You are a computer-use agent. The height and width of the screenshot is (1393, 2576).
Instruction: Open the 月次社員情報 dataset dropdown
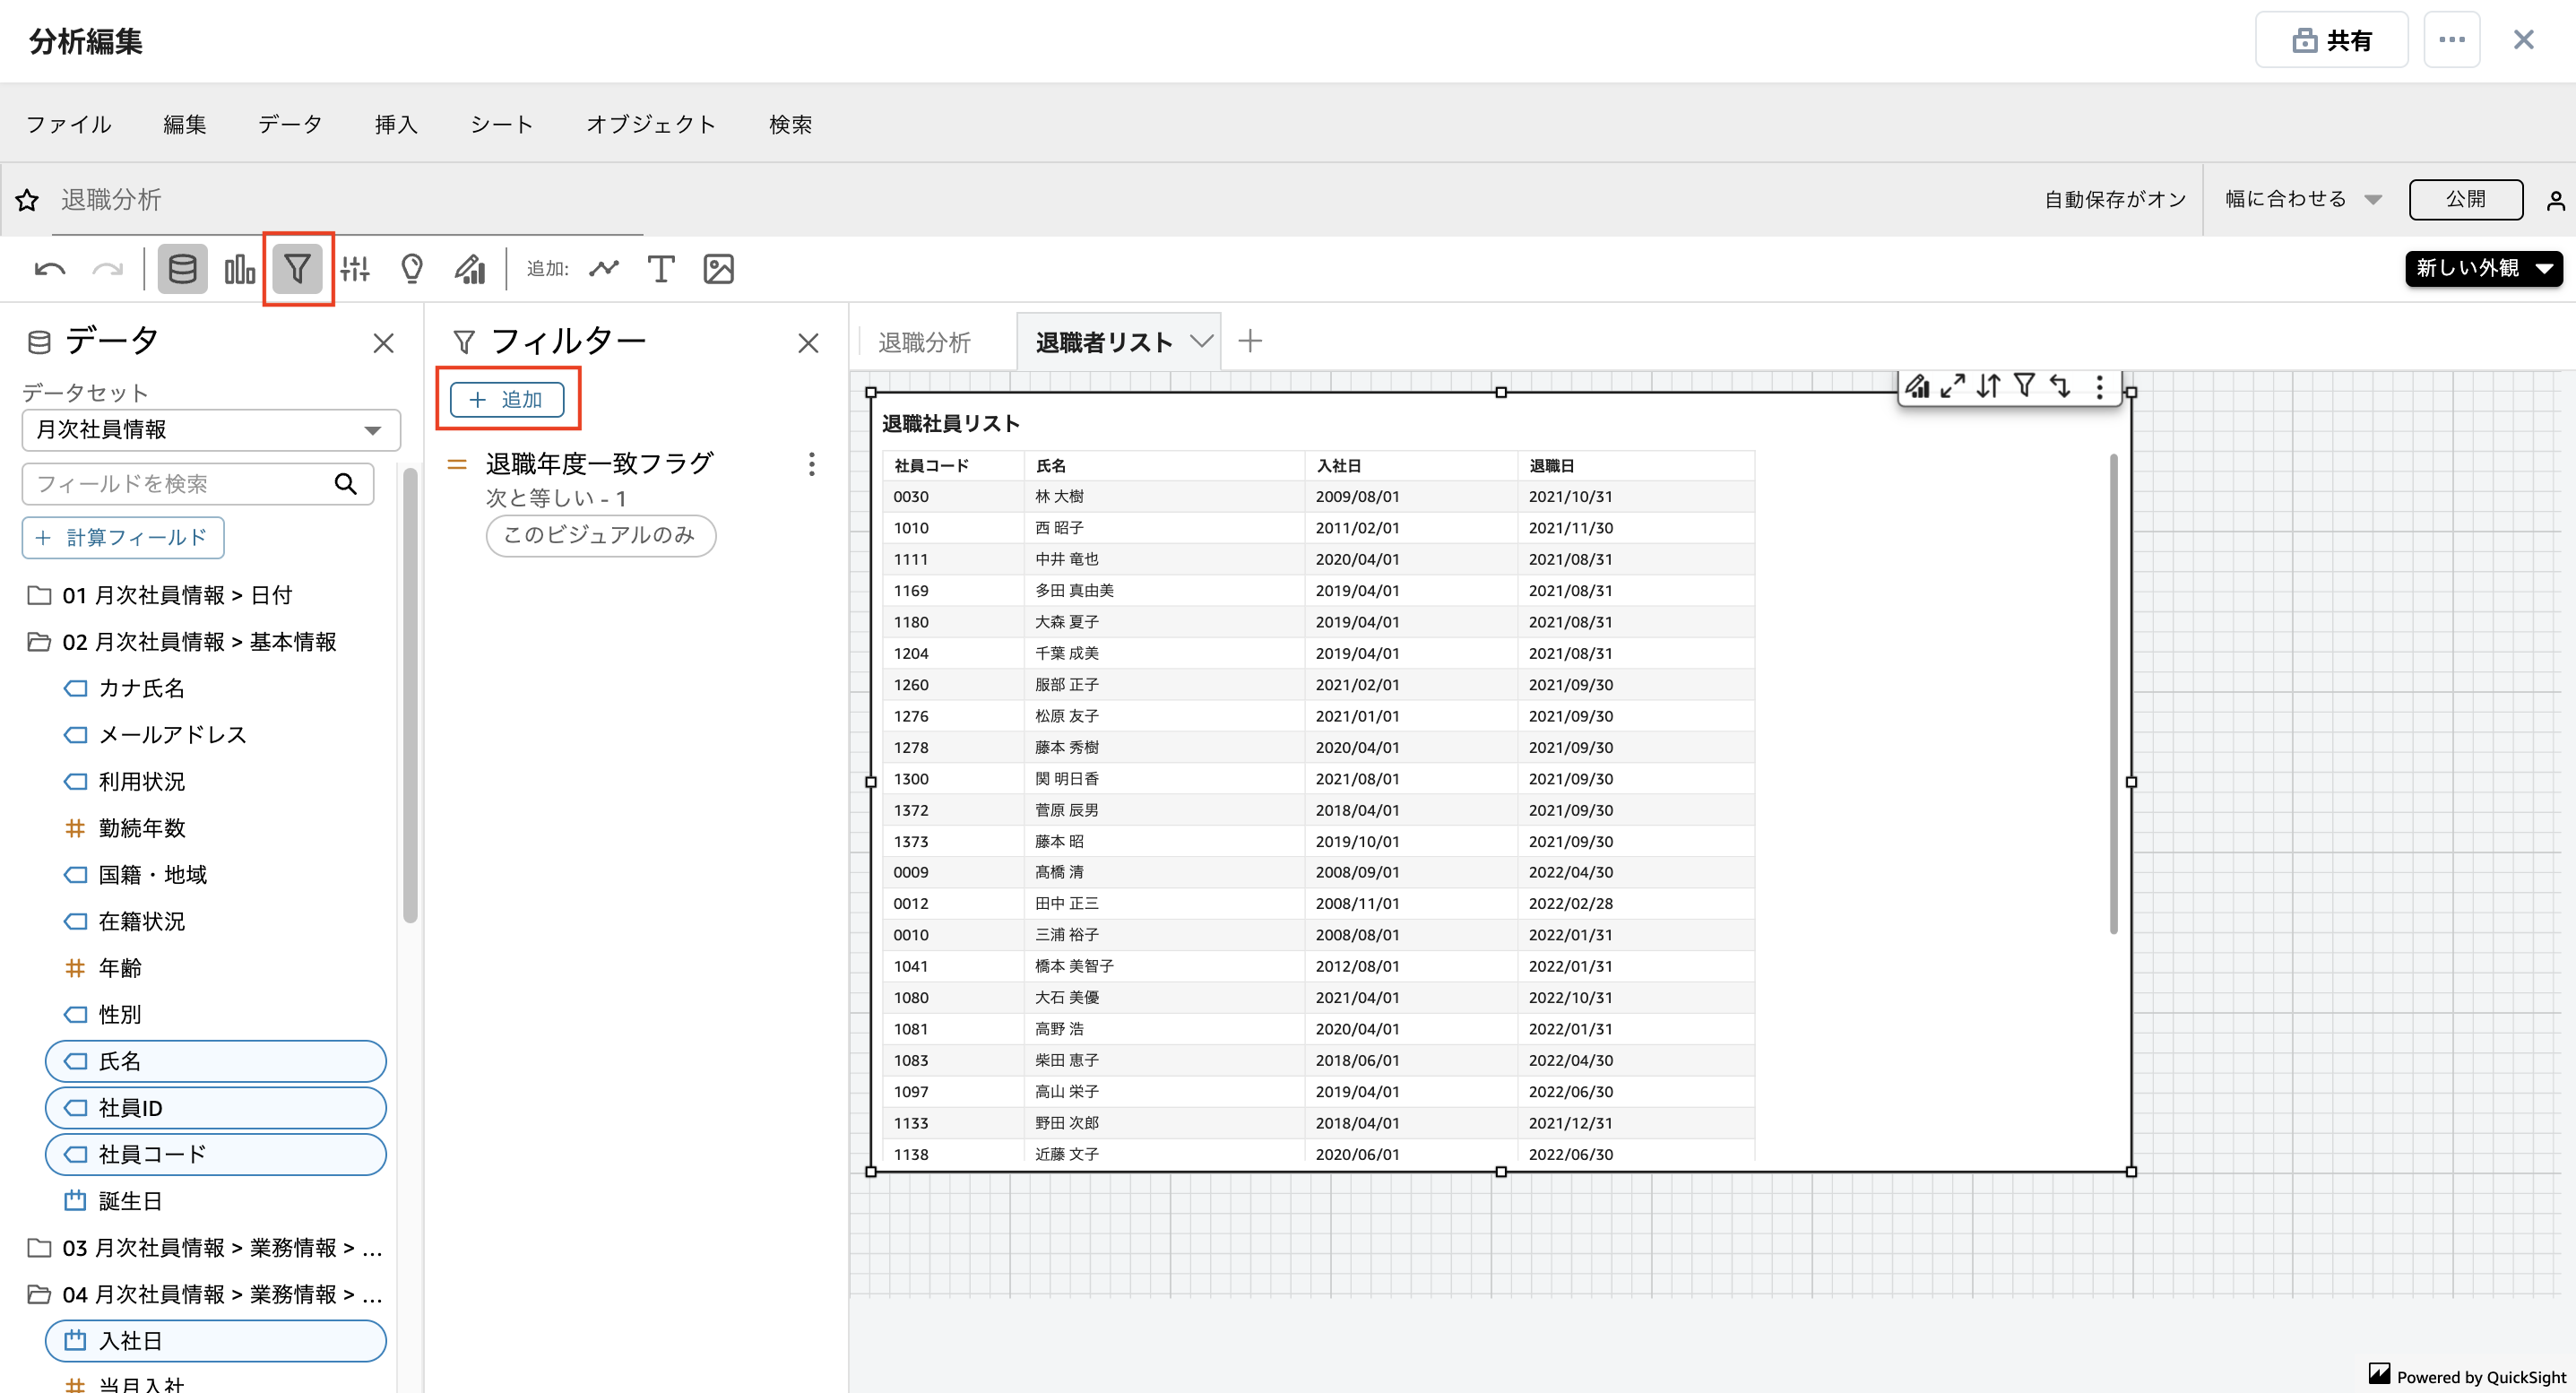coord(210,430)
